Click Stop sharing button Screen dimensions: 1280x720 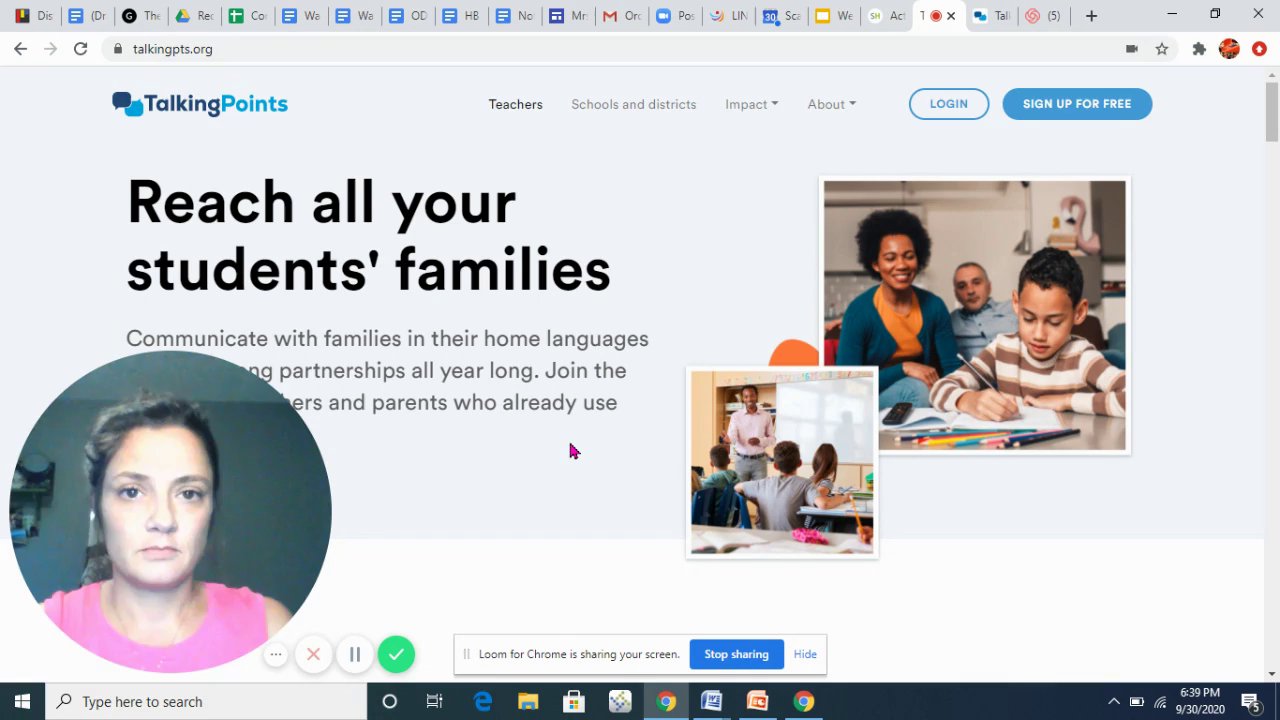(736, 654)
